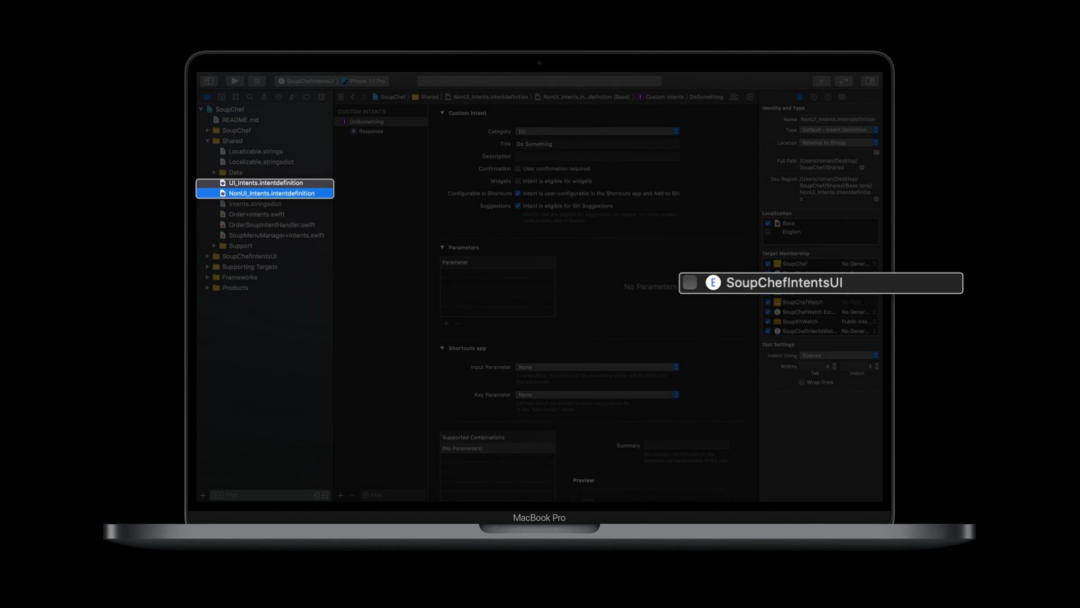Uncheck the Base localization checkbox
The width and height of the screenshot is (1080, 608).
768,223
